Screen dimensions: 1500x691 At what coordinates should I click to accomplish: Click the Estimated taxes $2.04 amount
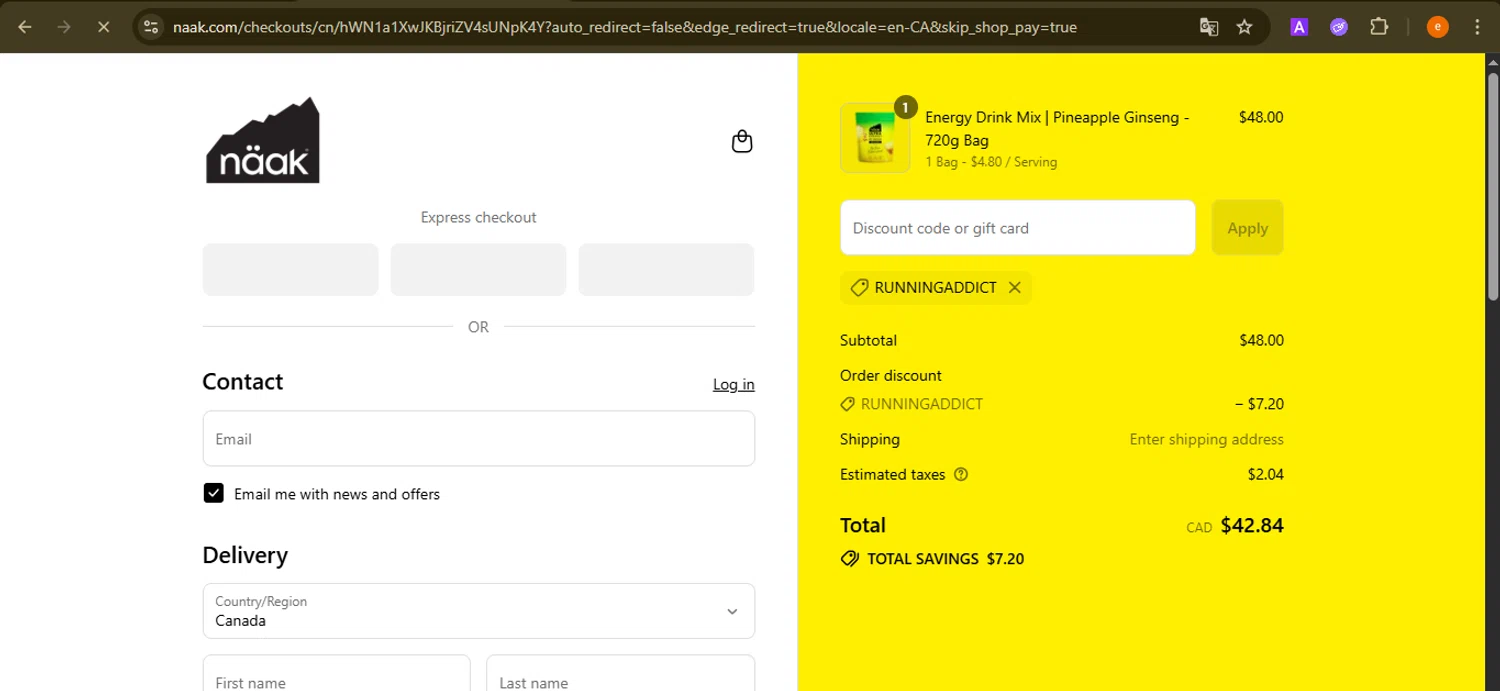point(1266,474)
